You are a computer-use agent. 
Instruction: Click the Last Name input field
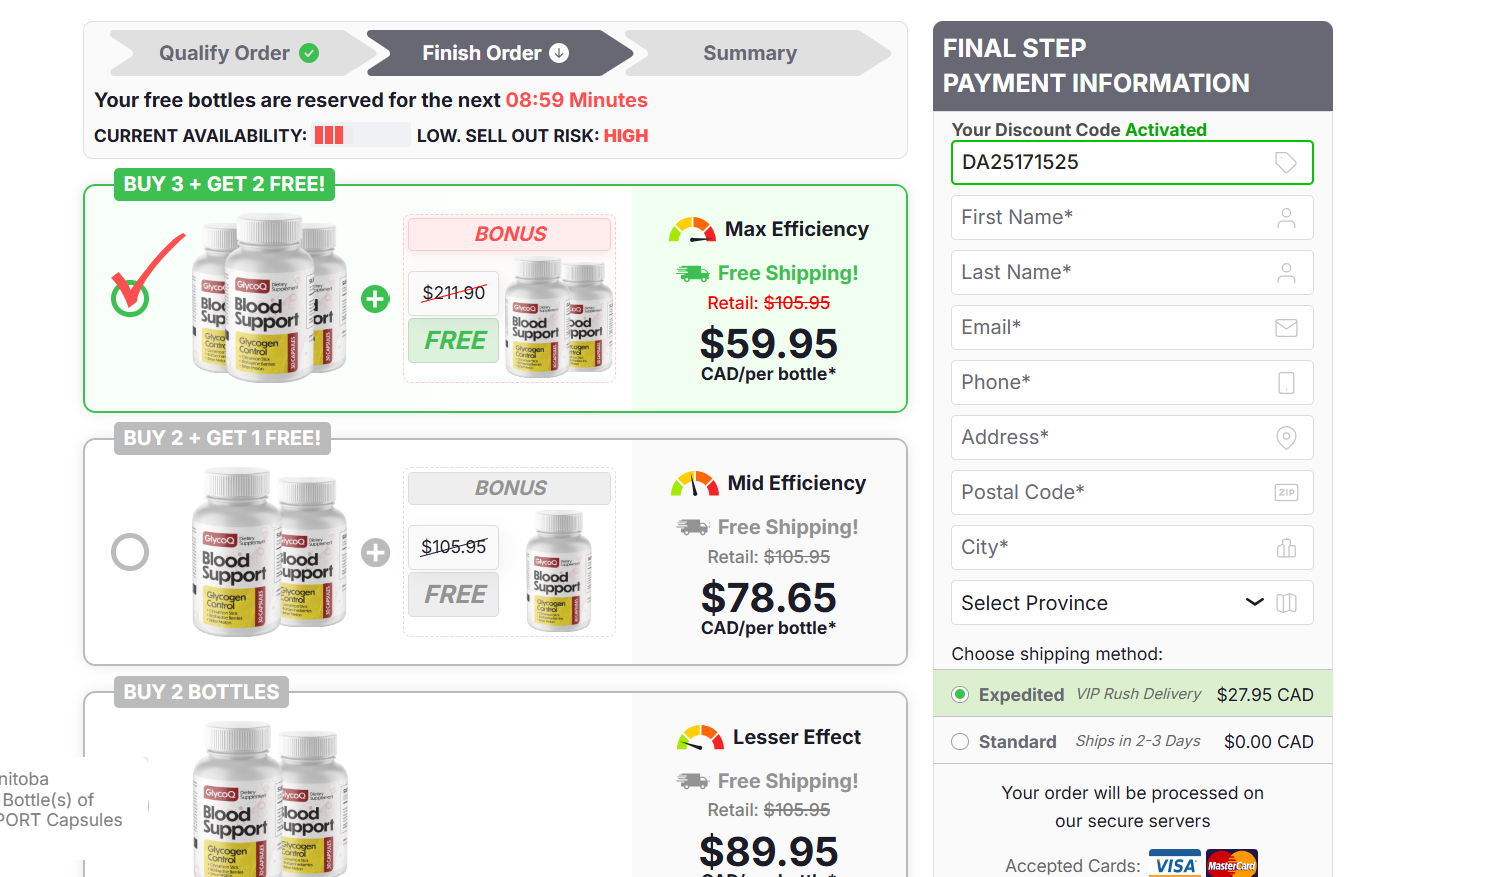1110,273
